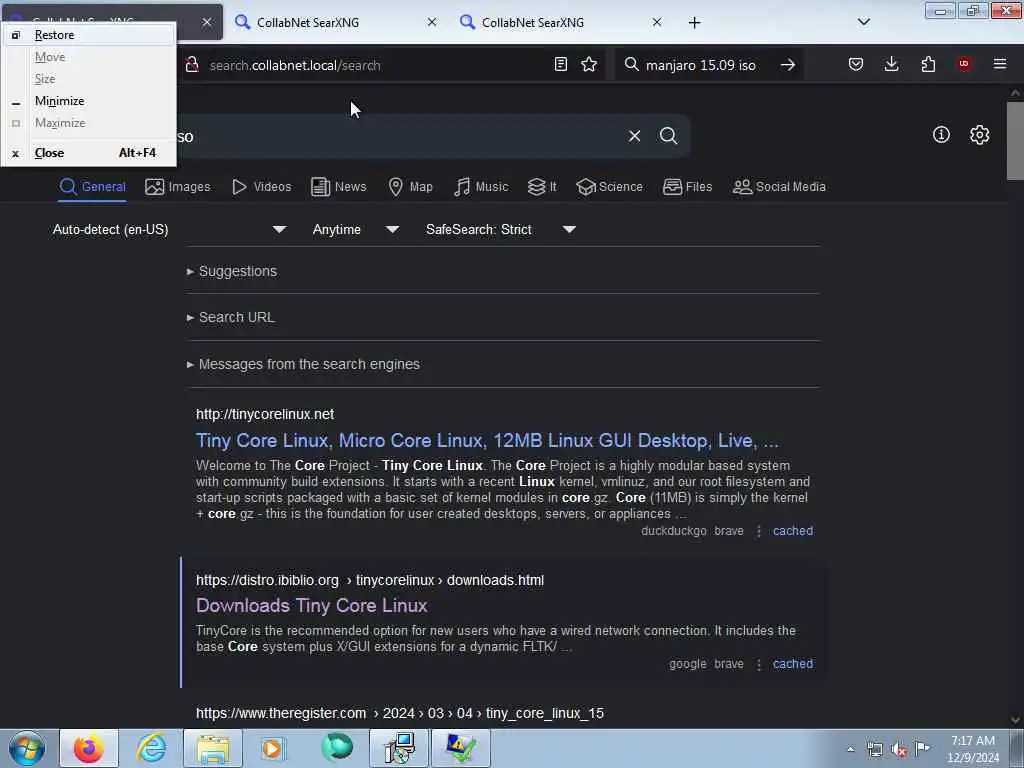Clear the SearXNG query with X
Screen dimensions: 1024x768
pyautogui.click(x=634, y=136)
